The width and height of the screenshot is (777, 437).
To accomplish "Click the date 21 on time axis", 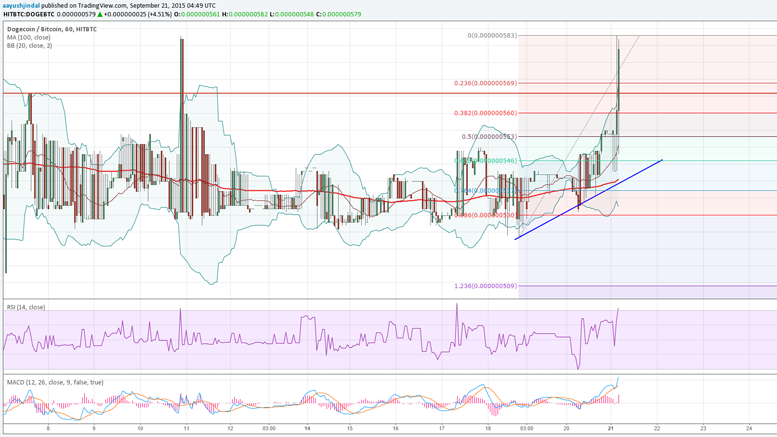I will 610,429.
